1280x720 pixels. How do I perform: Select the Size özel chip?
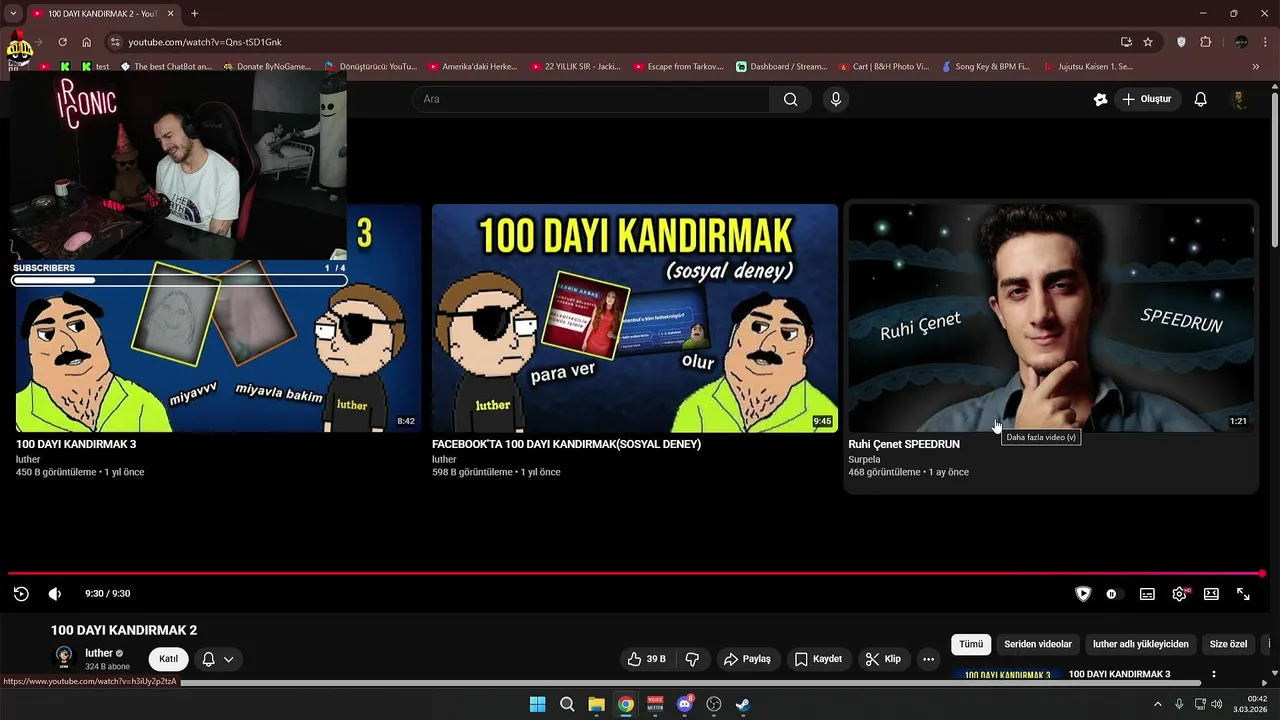point(1228,644)
